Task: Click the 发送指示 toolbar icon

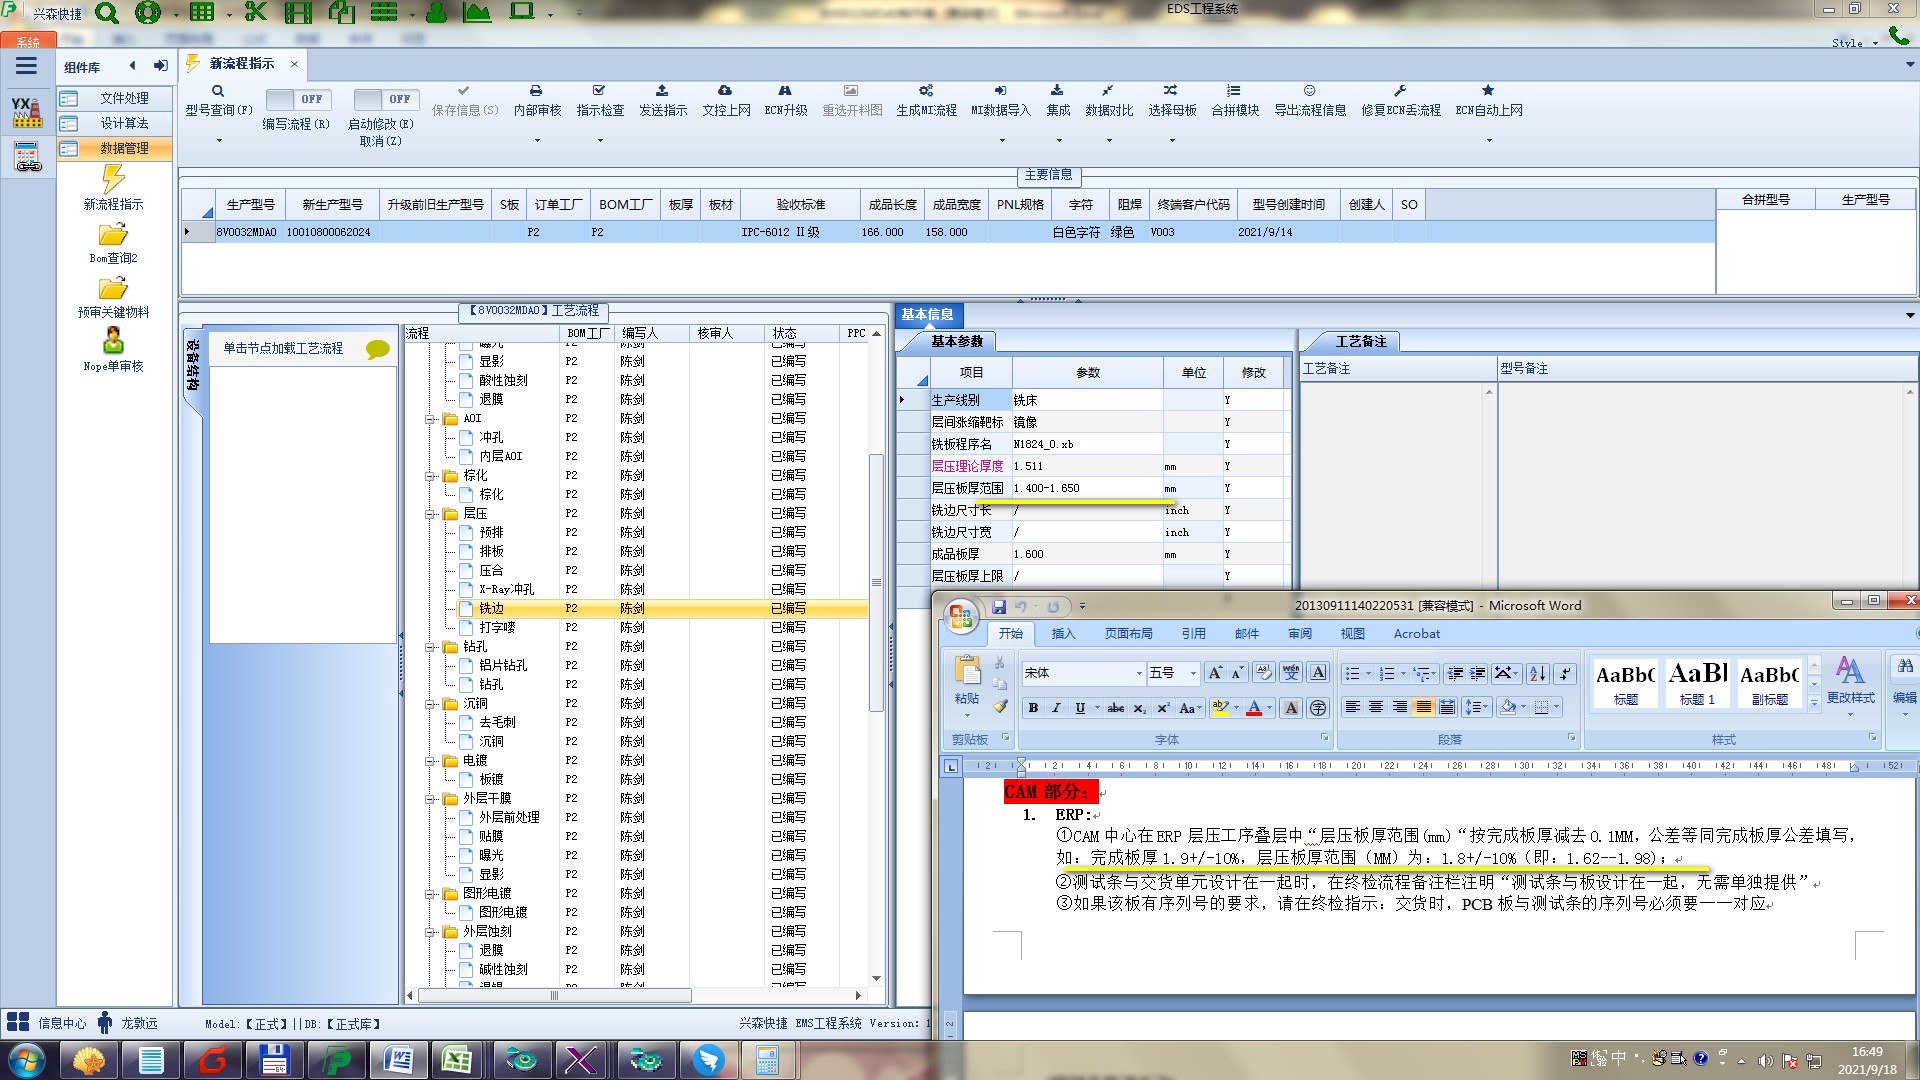Action: pos(662,91)
